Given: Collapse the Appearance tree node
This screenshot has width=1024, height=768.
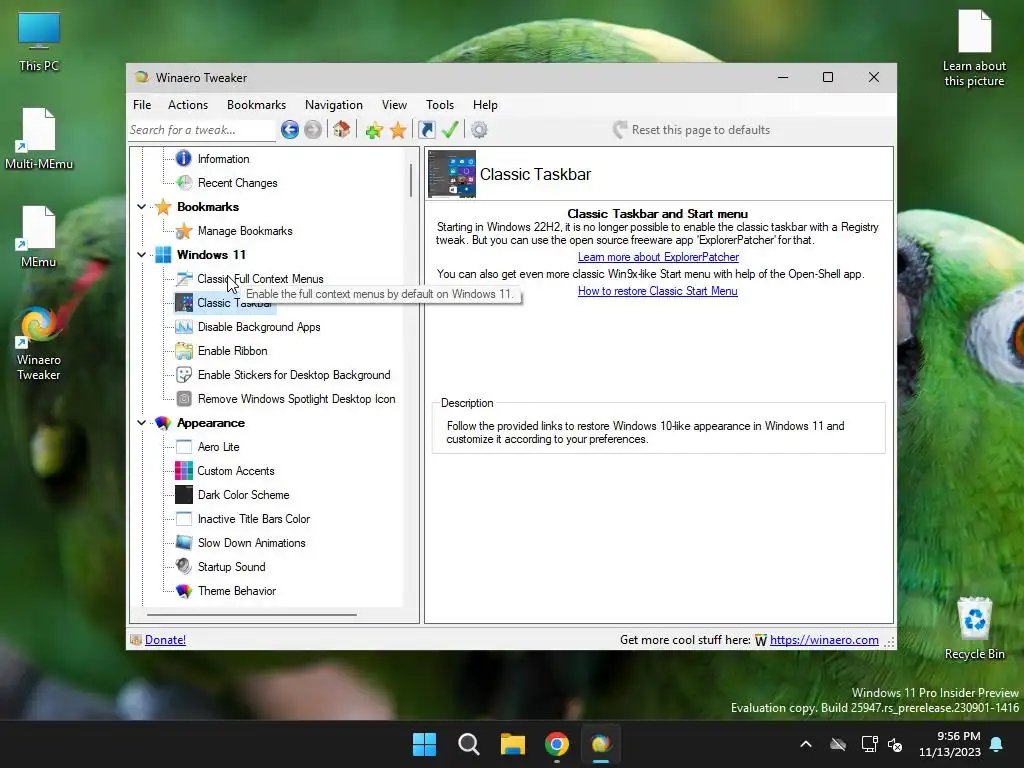Looking at the screenshot, I should pyautogui.click(x=141, y=423).
